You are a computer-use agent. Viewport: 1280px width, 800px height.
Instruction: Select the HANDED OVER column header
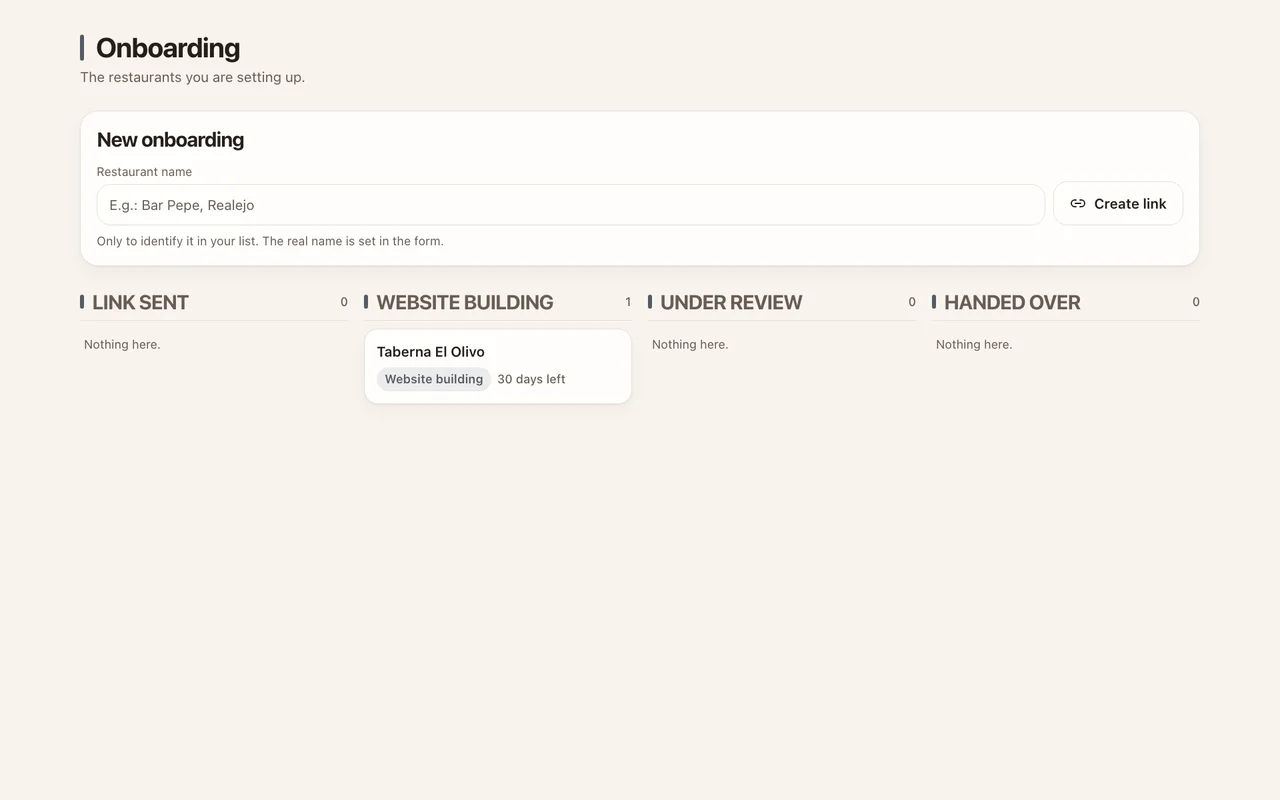[x=1012, y=302]
